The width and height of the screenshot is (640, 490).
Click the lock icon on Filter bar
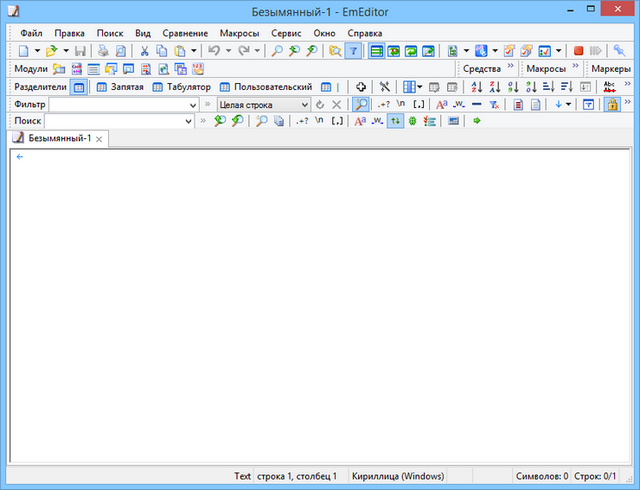click(612, 104)
